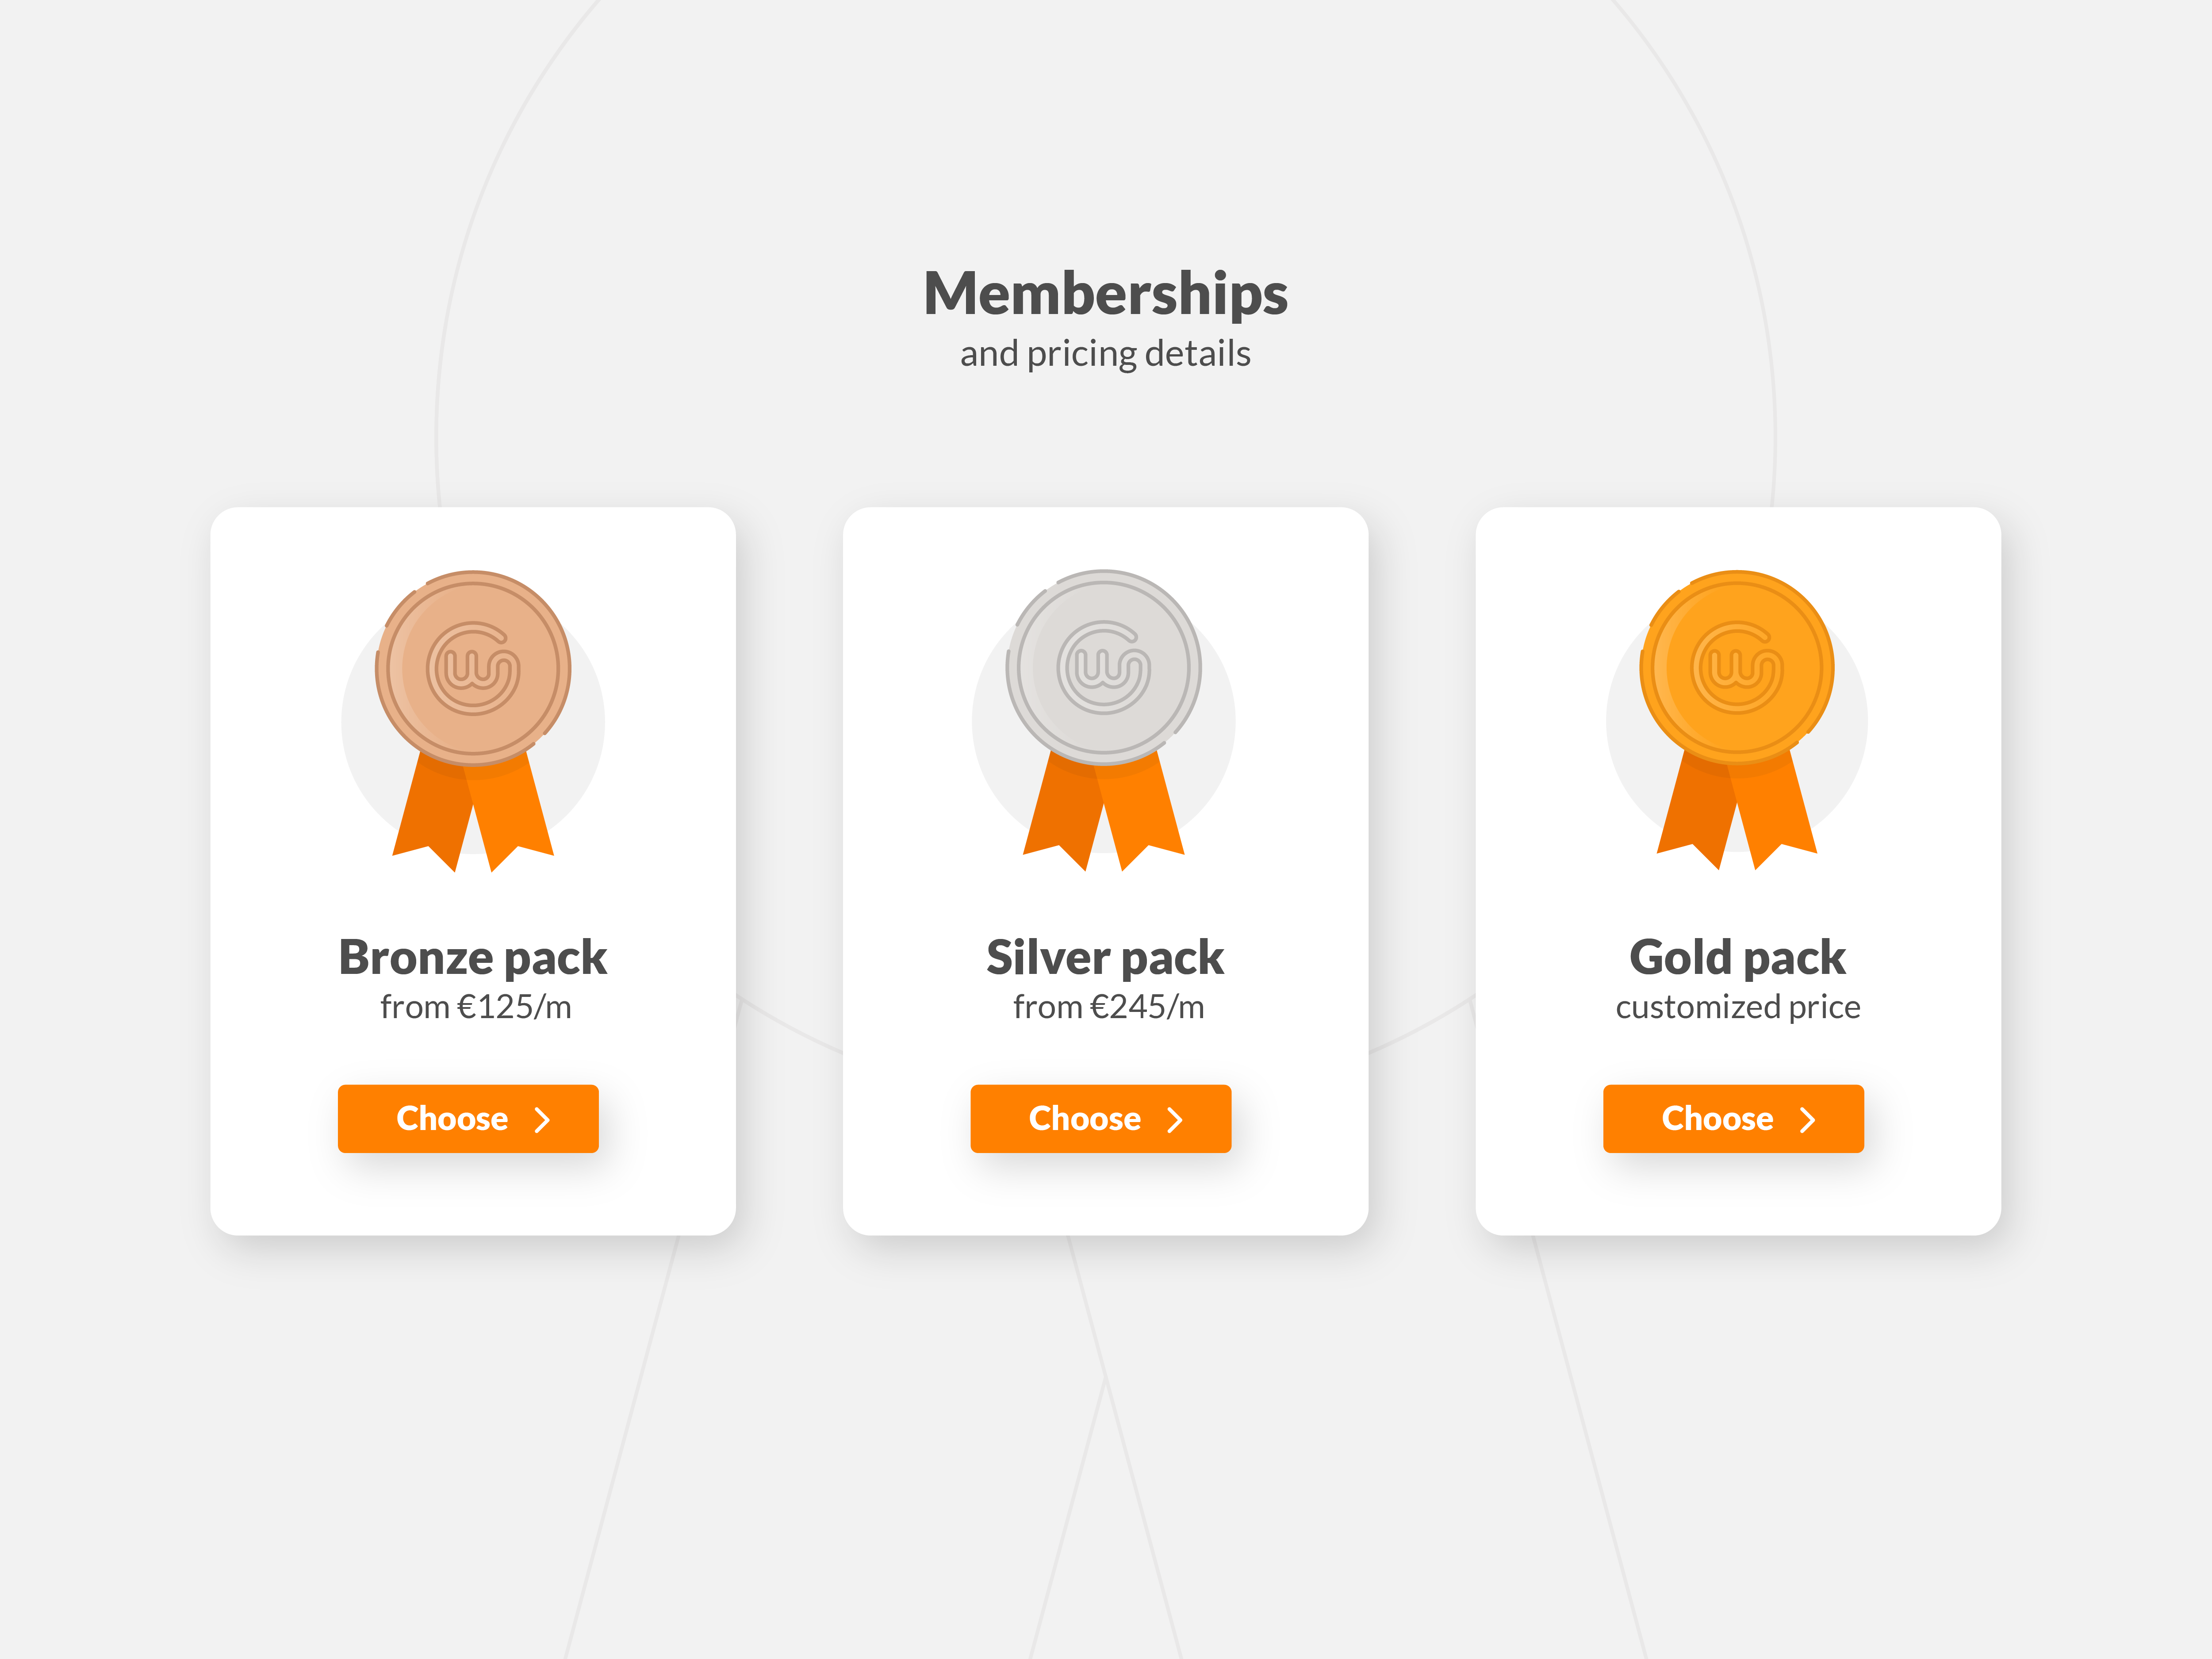
Task: Select the Silver pack title
Action: 1105,958
